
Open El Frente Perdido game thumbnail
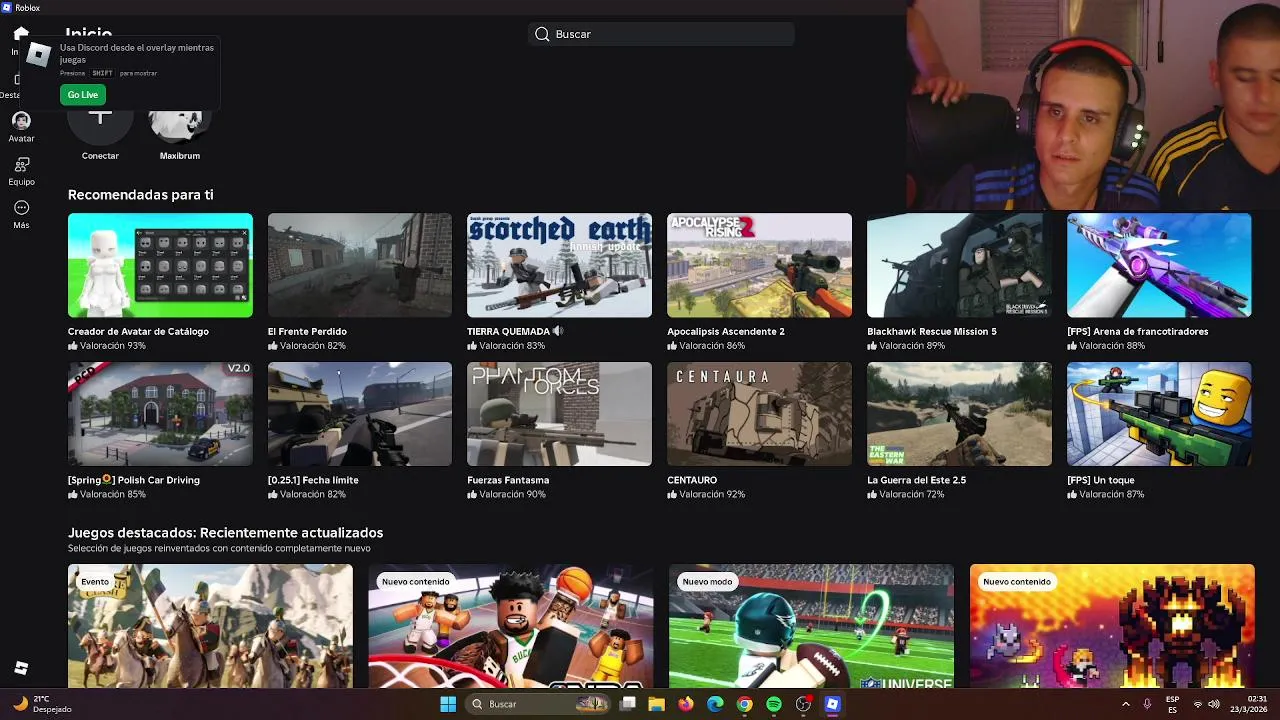[360, 265]
